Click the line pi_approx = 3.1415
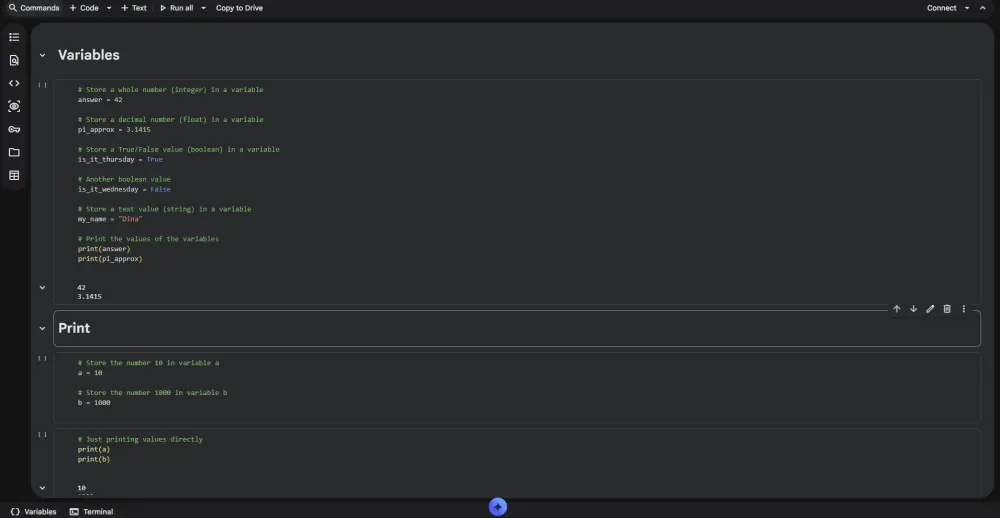The width and height of the screenshot is (1000, 518). tap(114, 130)
